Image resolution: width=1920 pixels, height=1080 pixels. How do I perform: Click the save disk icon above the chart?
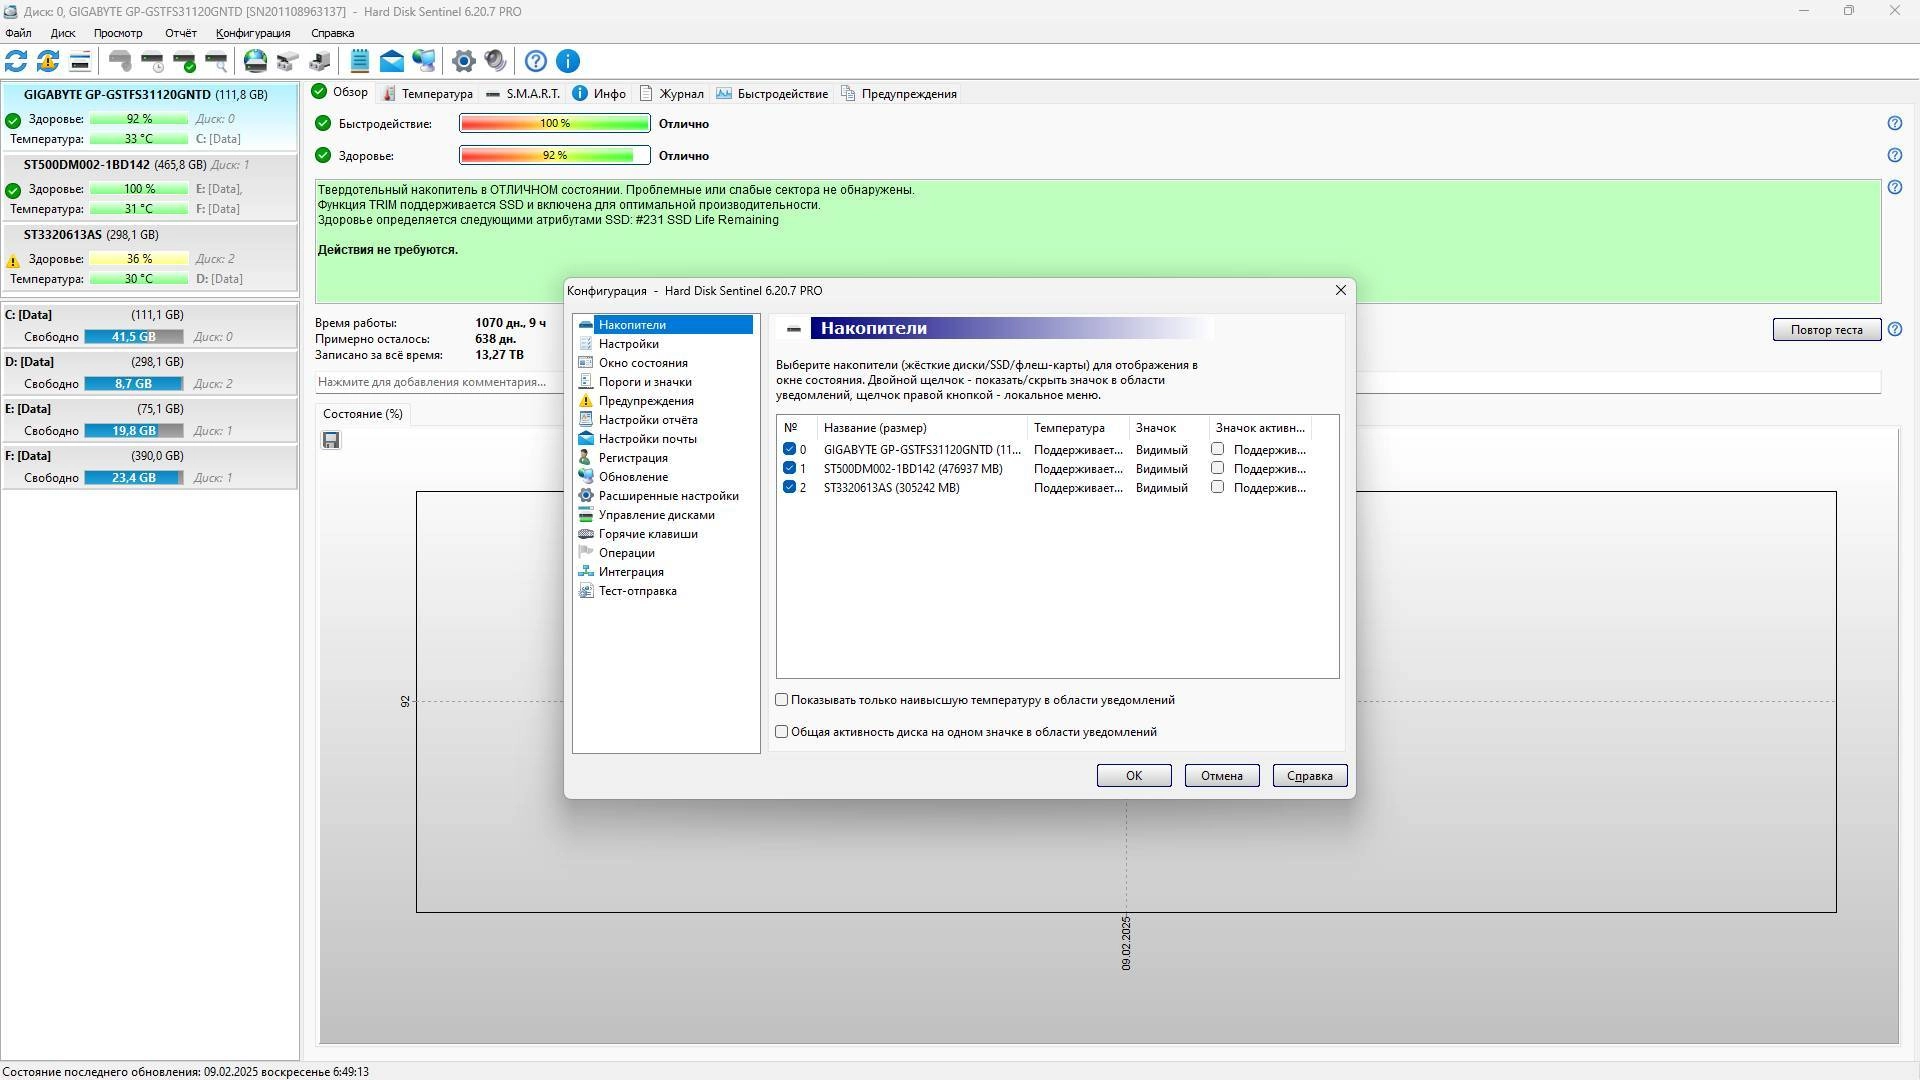tap(331, 440)
